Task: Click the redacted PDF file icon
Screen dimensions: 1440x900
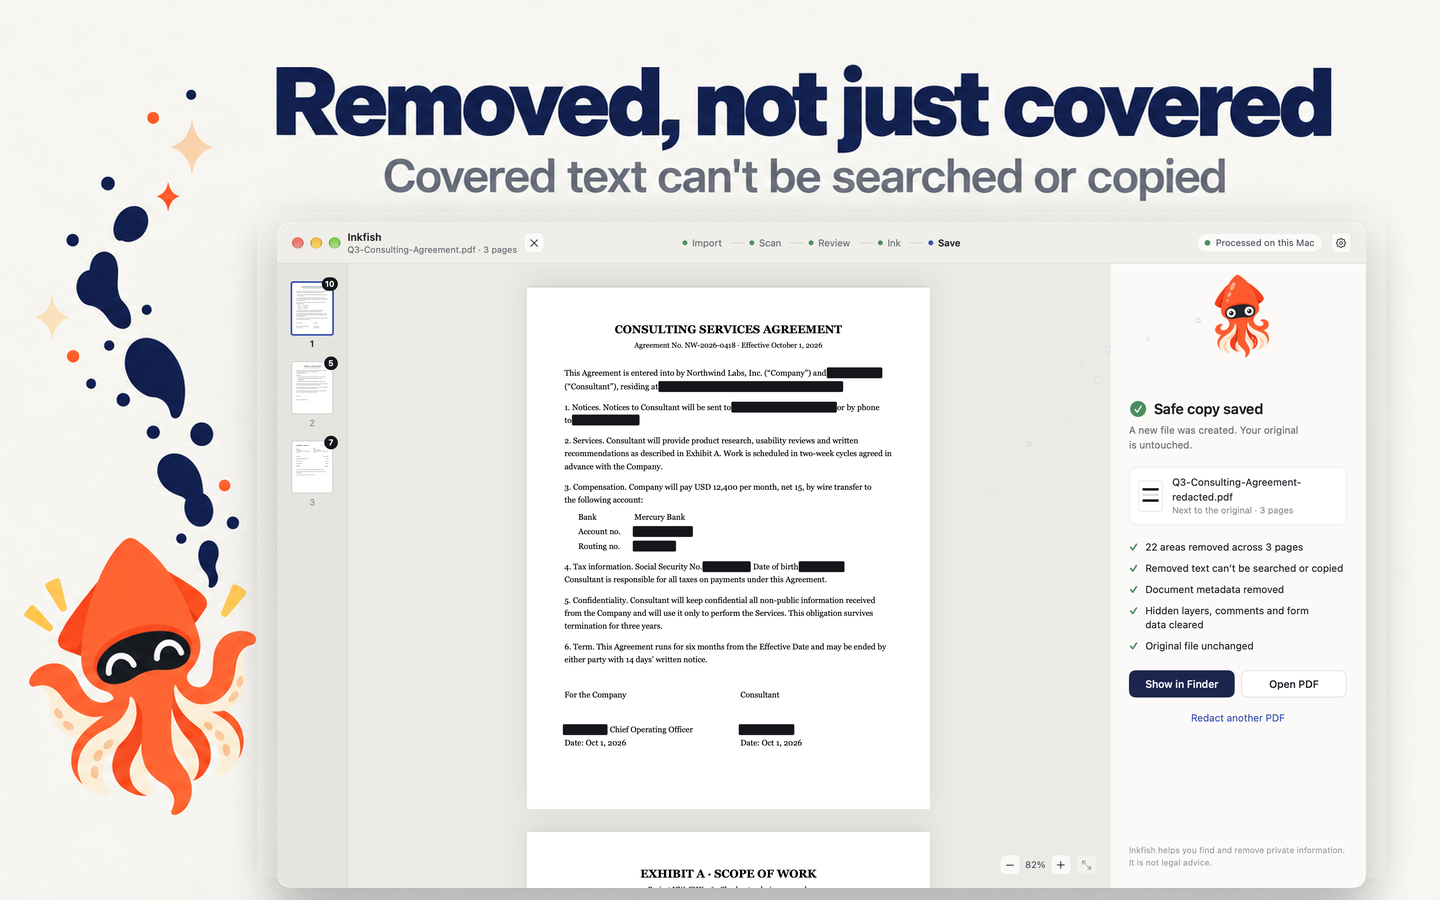Action: point(1151,495)
